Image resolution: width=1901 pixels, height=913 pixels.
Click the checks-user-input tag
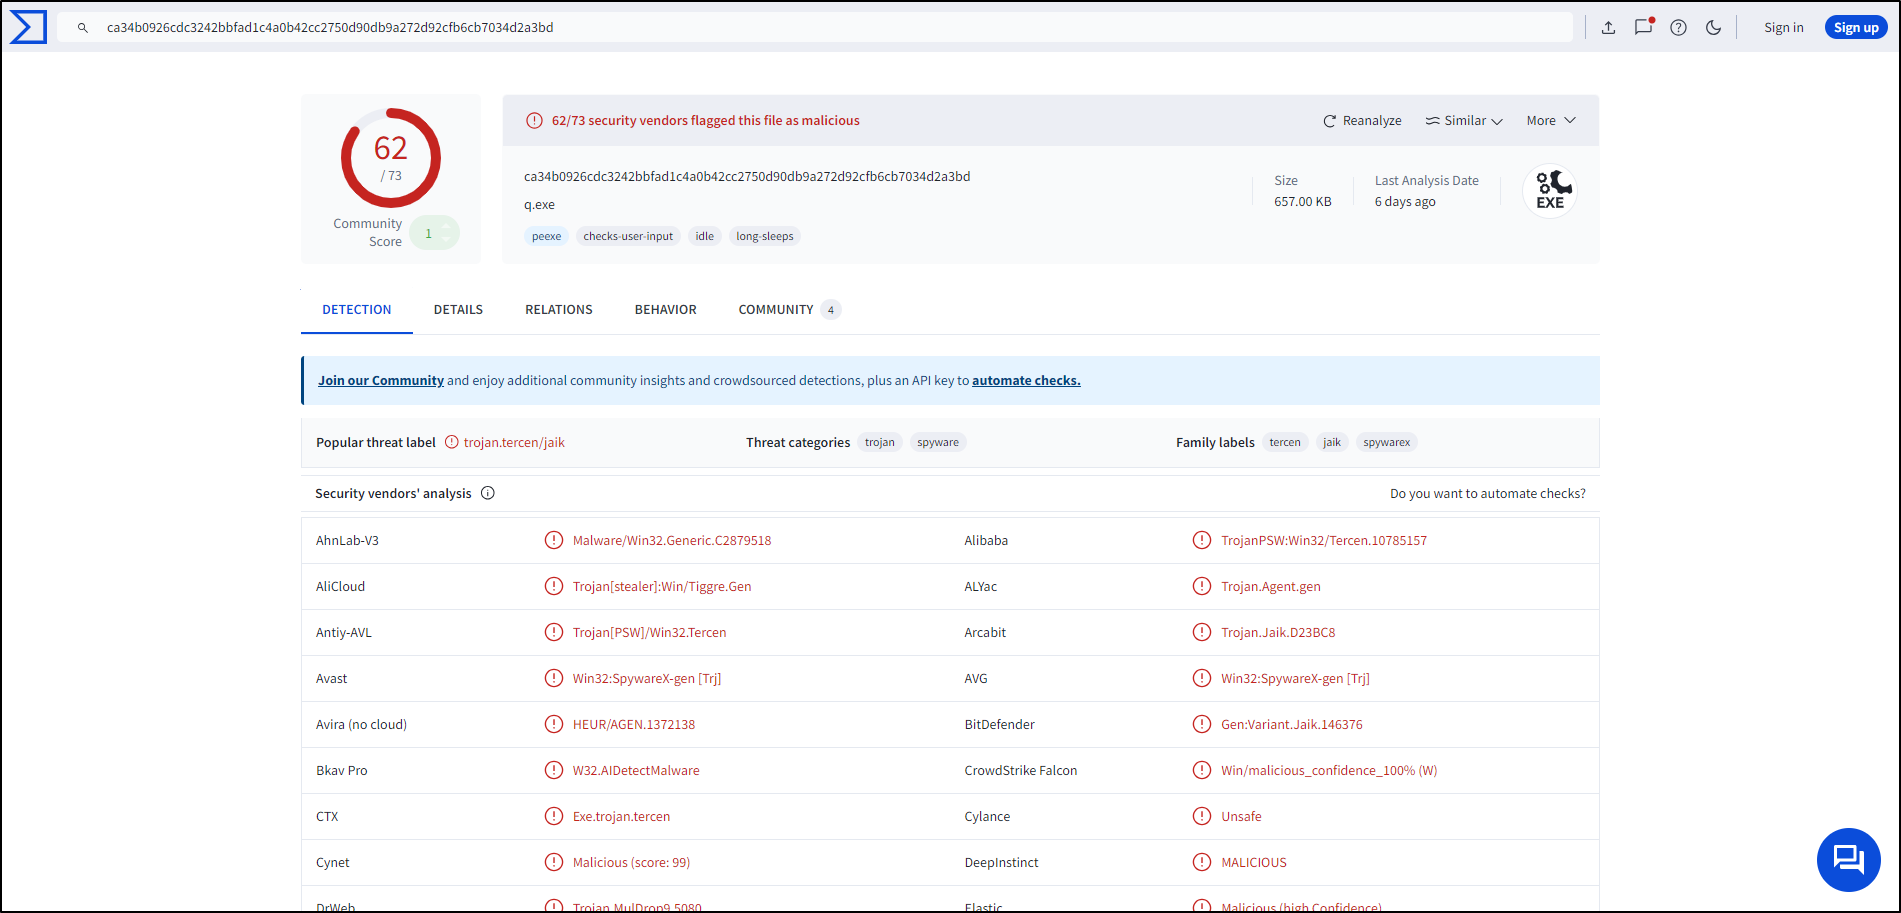pos(628,237)
